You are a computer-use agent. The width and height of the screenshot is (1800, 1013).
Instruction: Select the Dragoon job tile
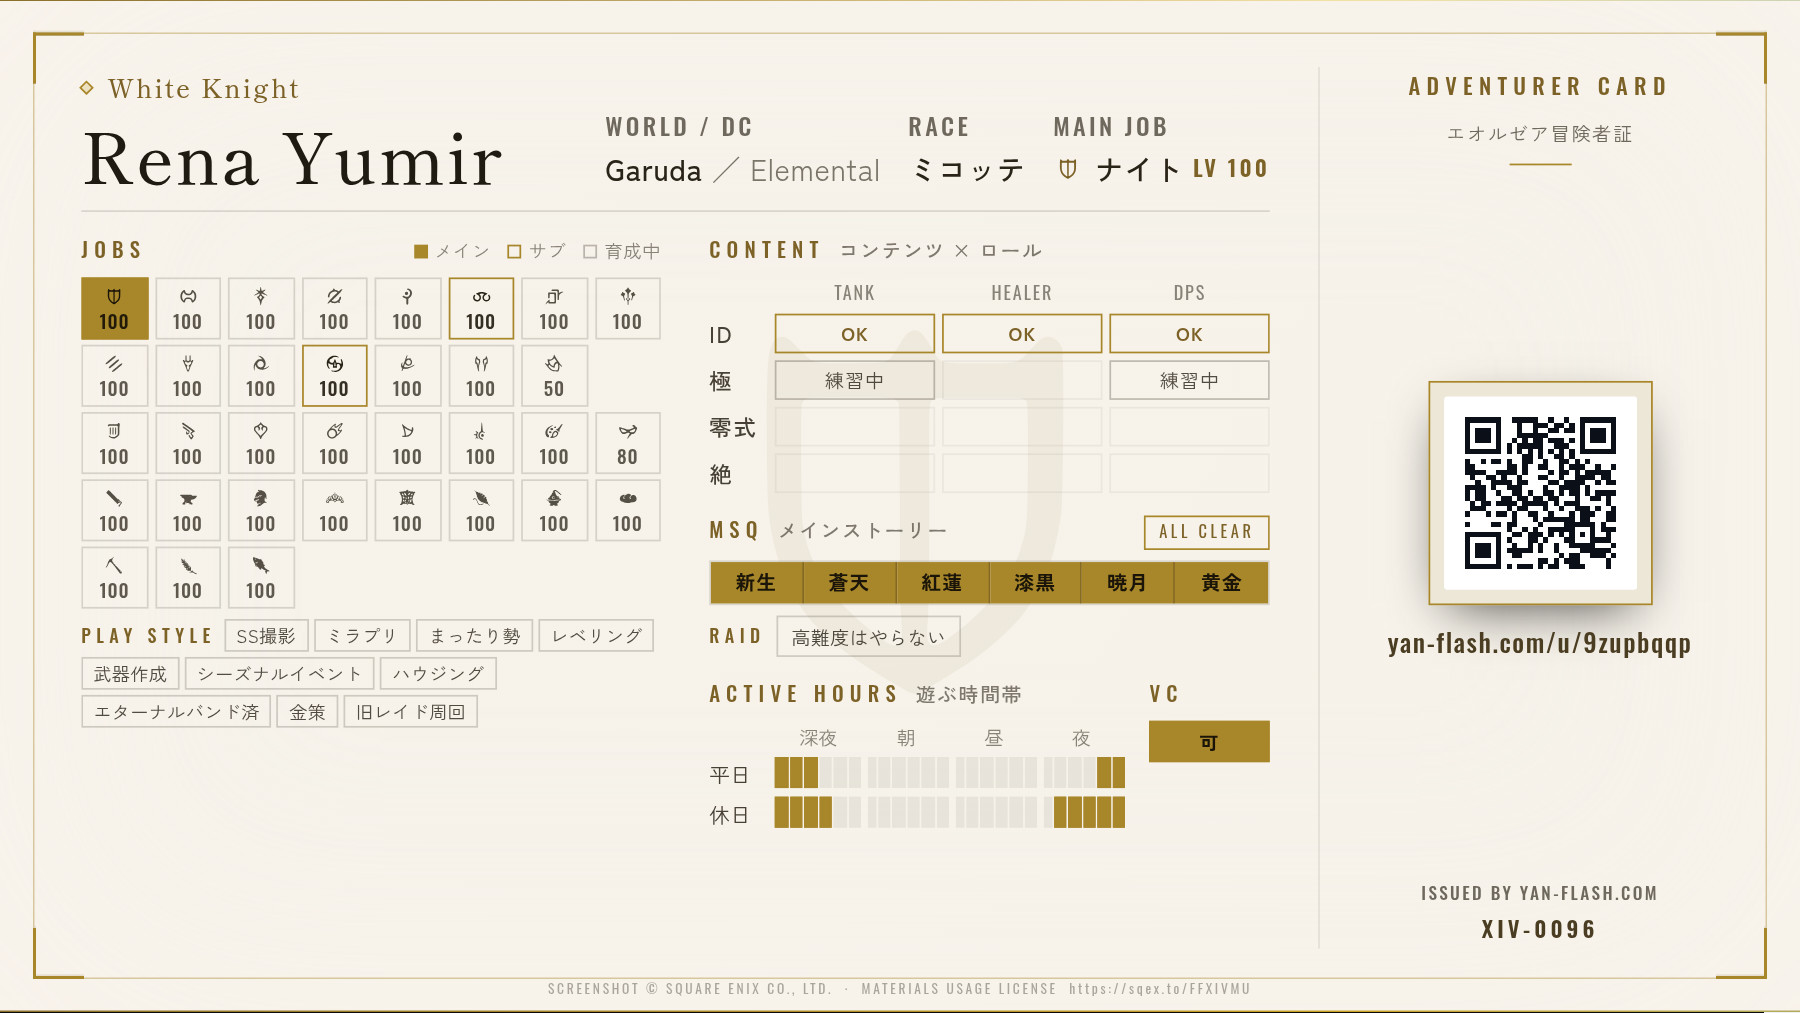tap(187, 375)
